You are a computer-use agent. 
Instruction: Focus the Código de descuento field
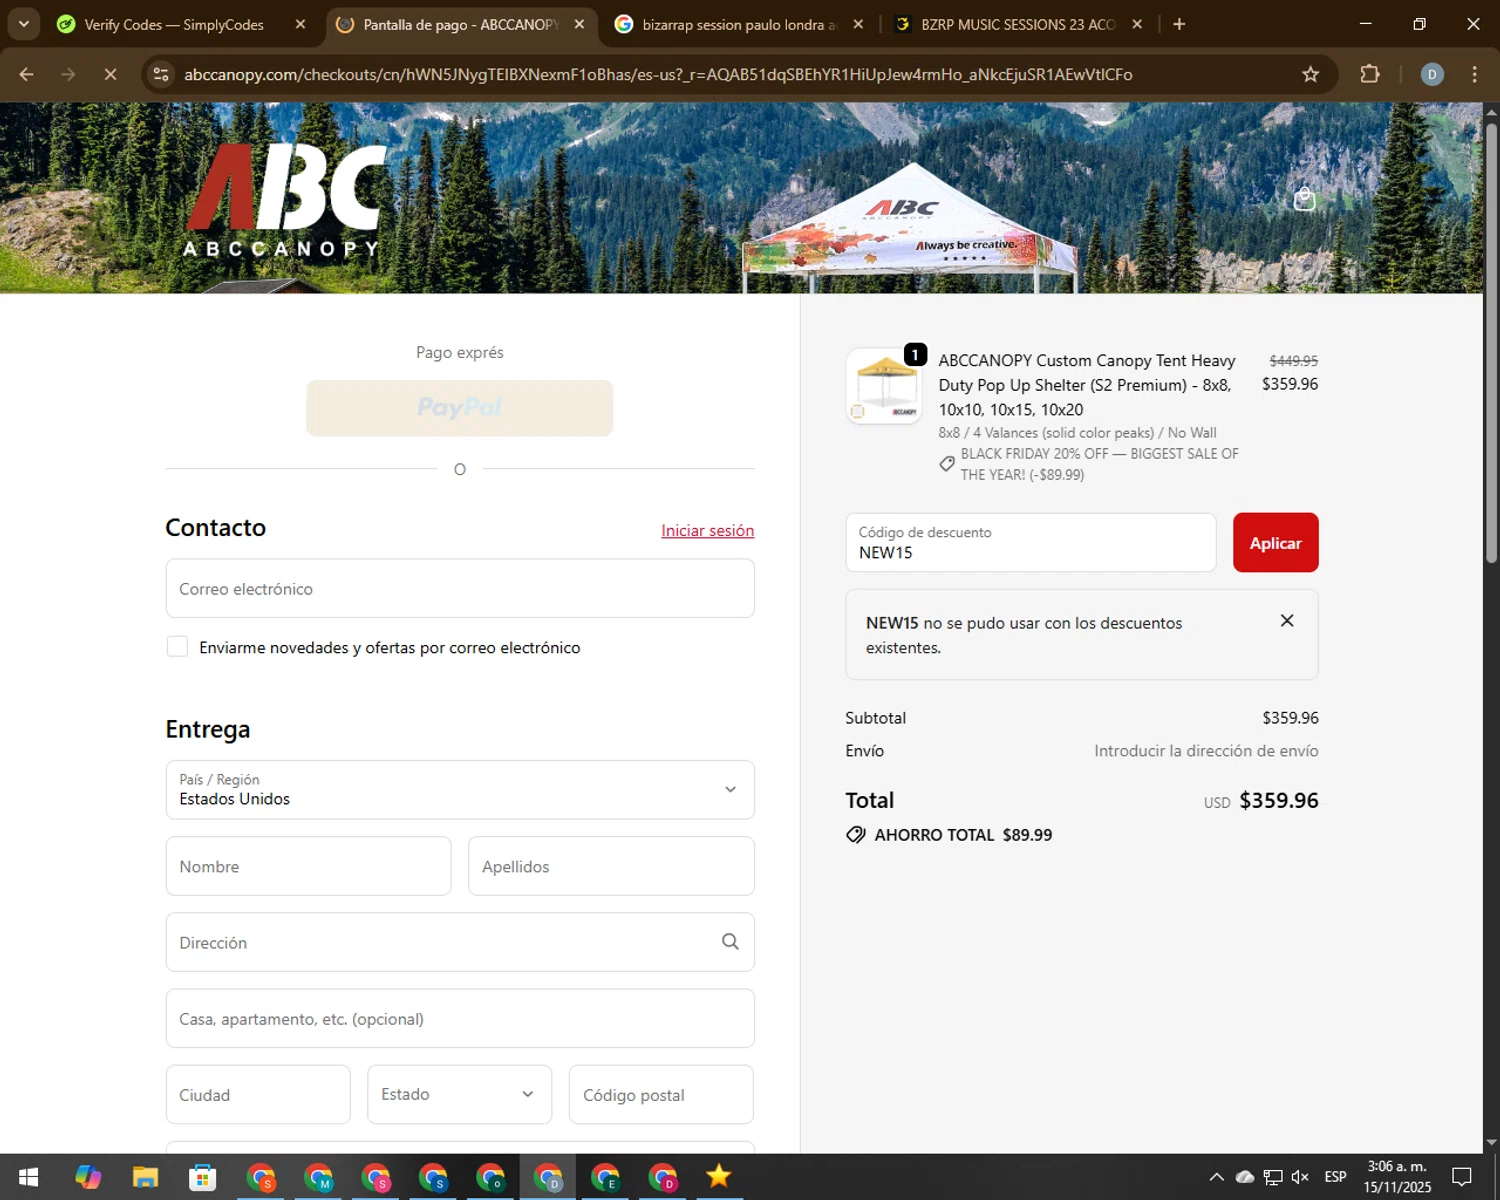pos(1031,543)
